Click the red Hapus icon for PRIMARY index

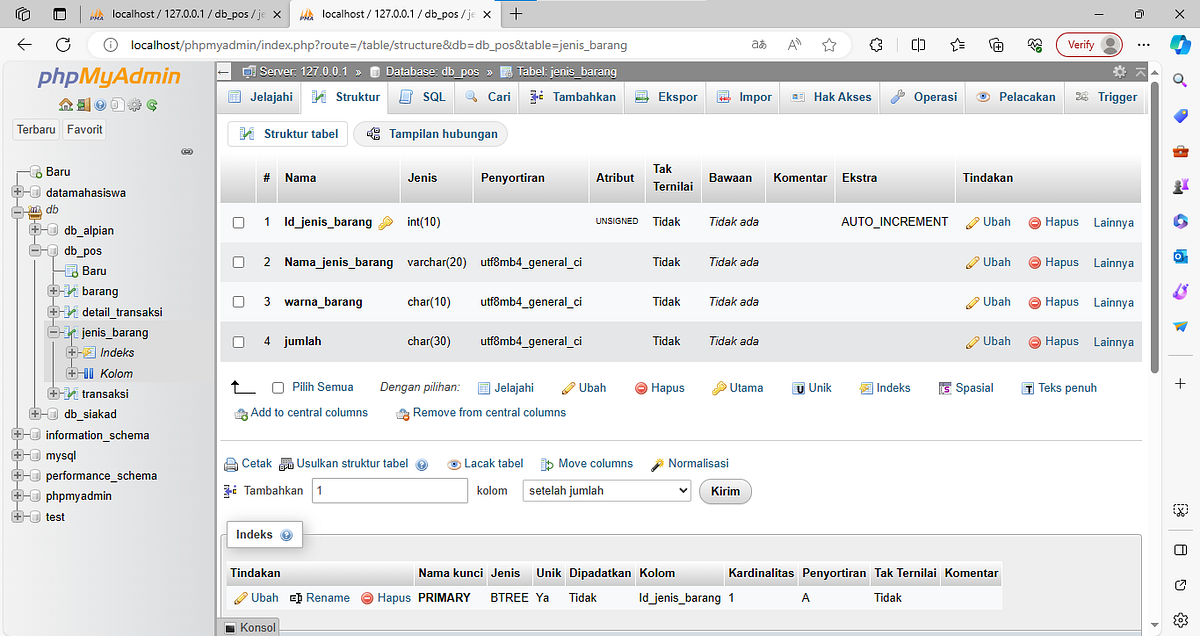(367, 598)
